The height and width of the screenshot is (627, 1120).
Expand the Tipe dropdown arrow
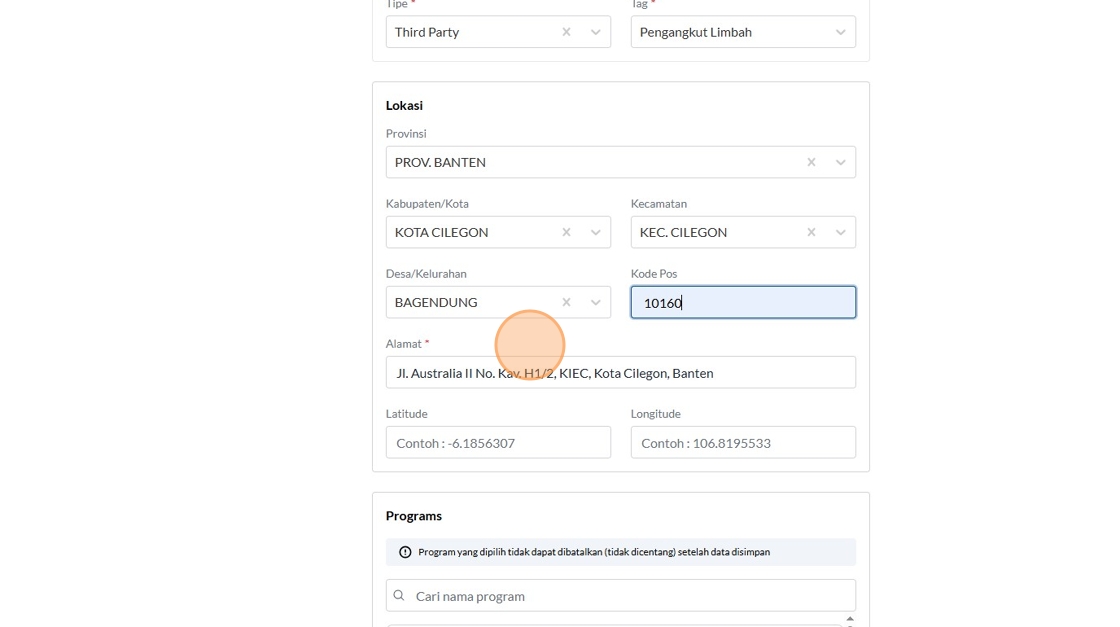tap(596, 32)
